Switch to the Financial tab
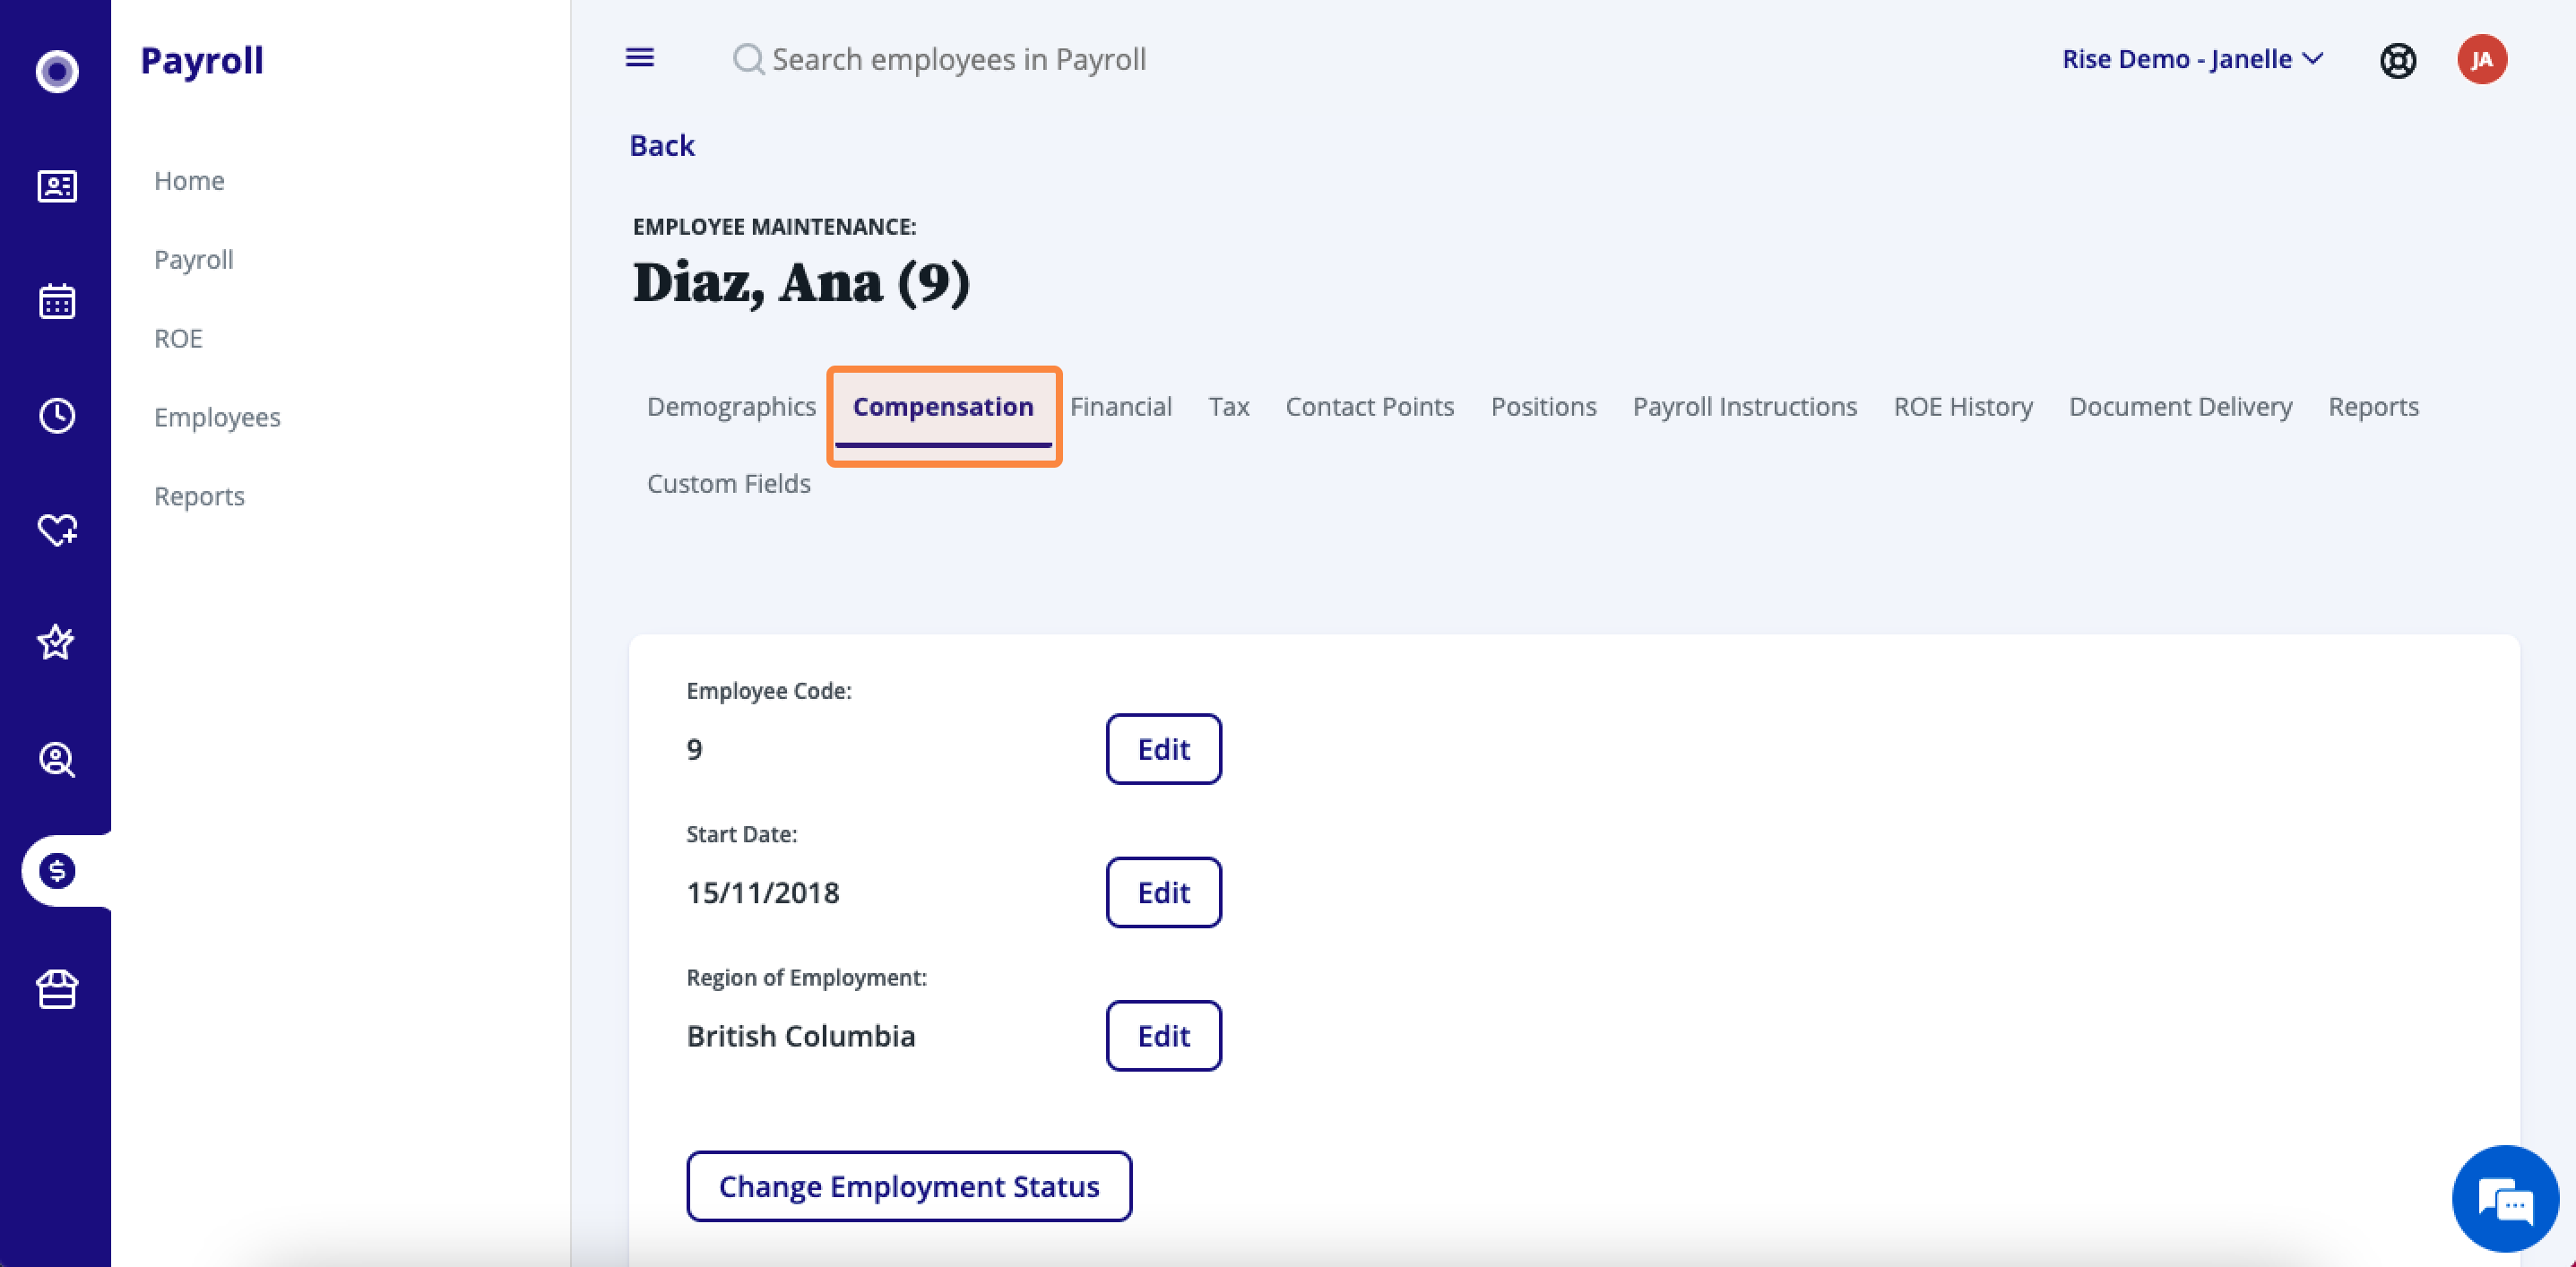 [1120, 406]
